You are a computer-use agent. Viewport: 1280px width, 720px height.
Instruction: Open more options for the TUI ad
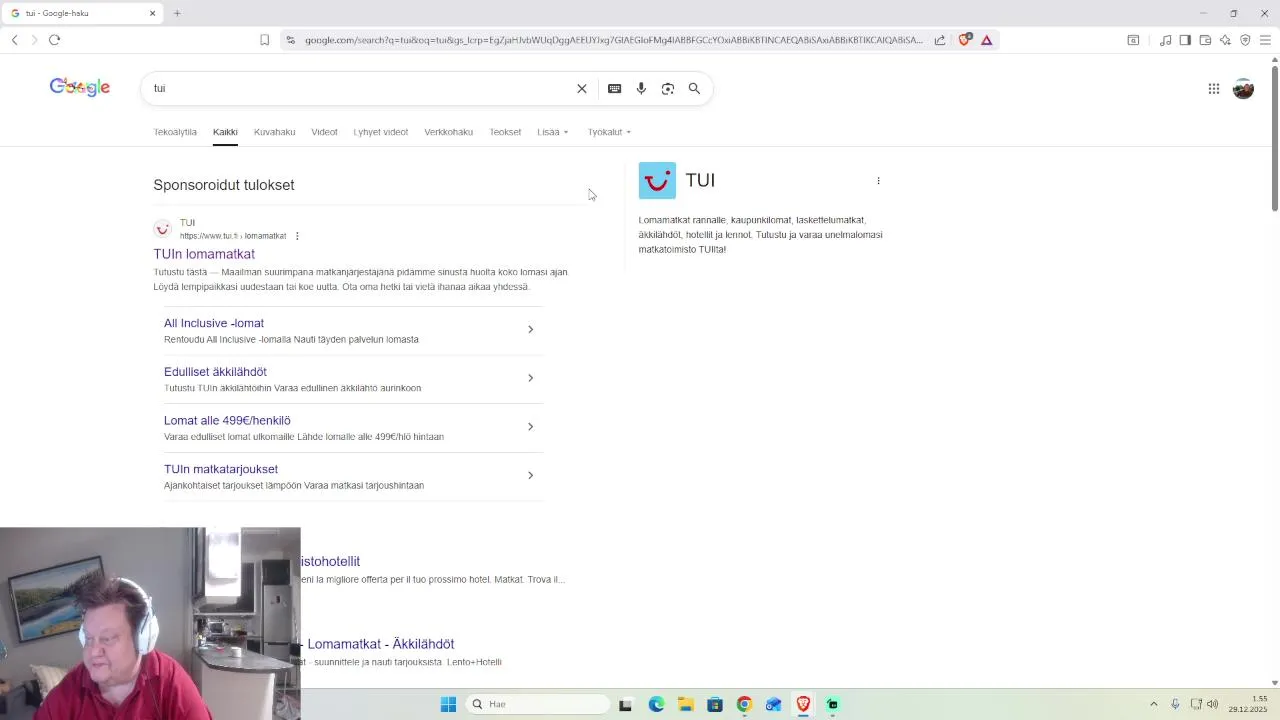coord(297,236)
